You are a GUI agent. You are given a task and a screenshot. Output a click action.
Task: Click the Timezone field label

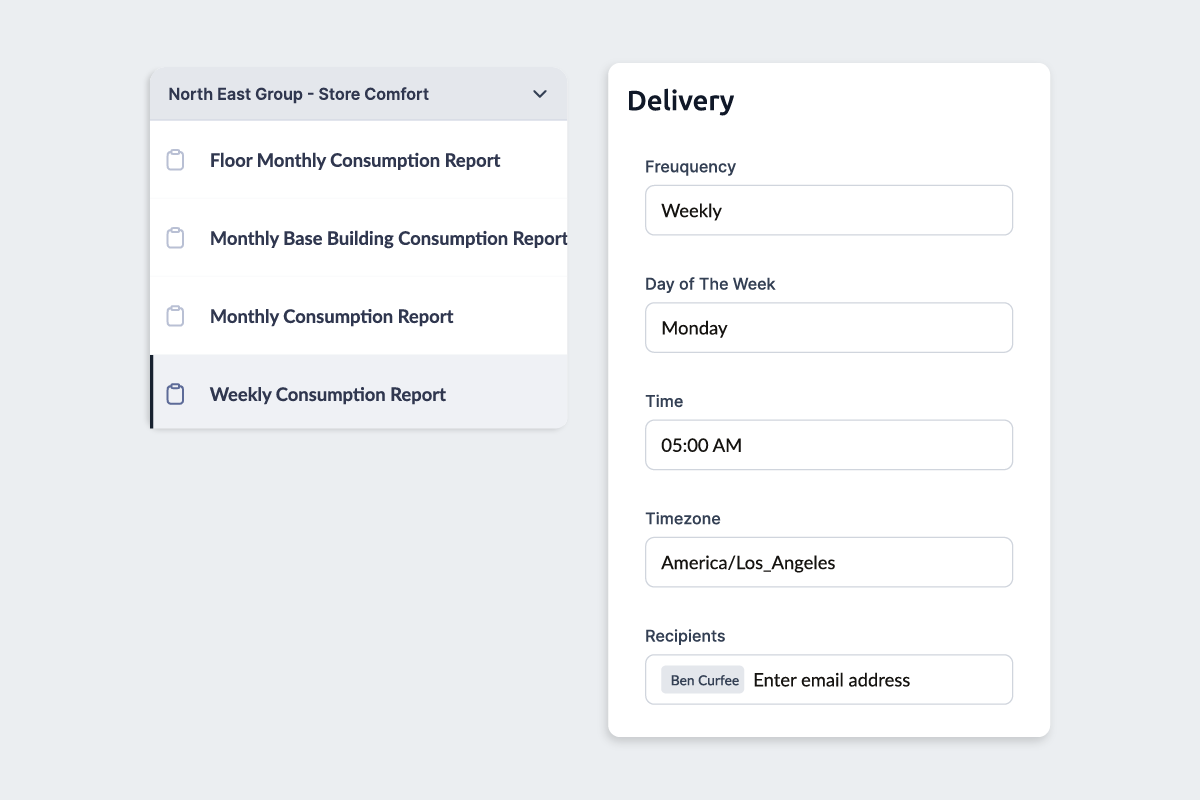[682, 518]
